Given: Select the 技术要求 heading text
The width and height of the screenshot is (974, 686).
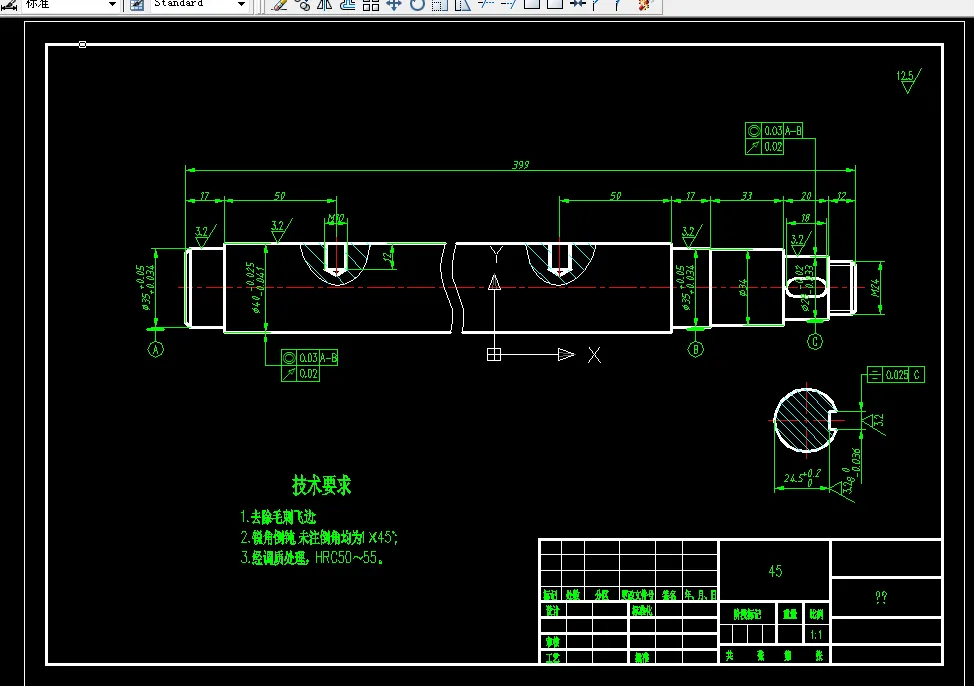Looking at the screenshot, I should tap(322, 485).
